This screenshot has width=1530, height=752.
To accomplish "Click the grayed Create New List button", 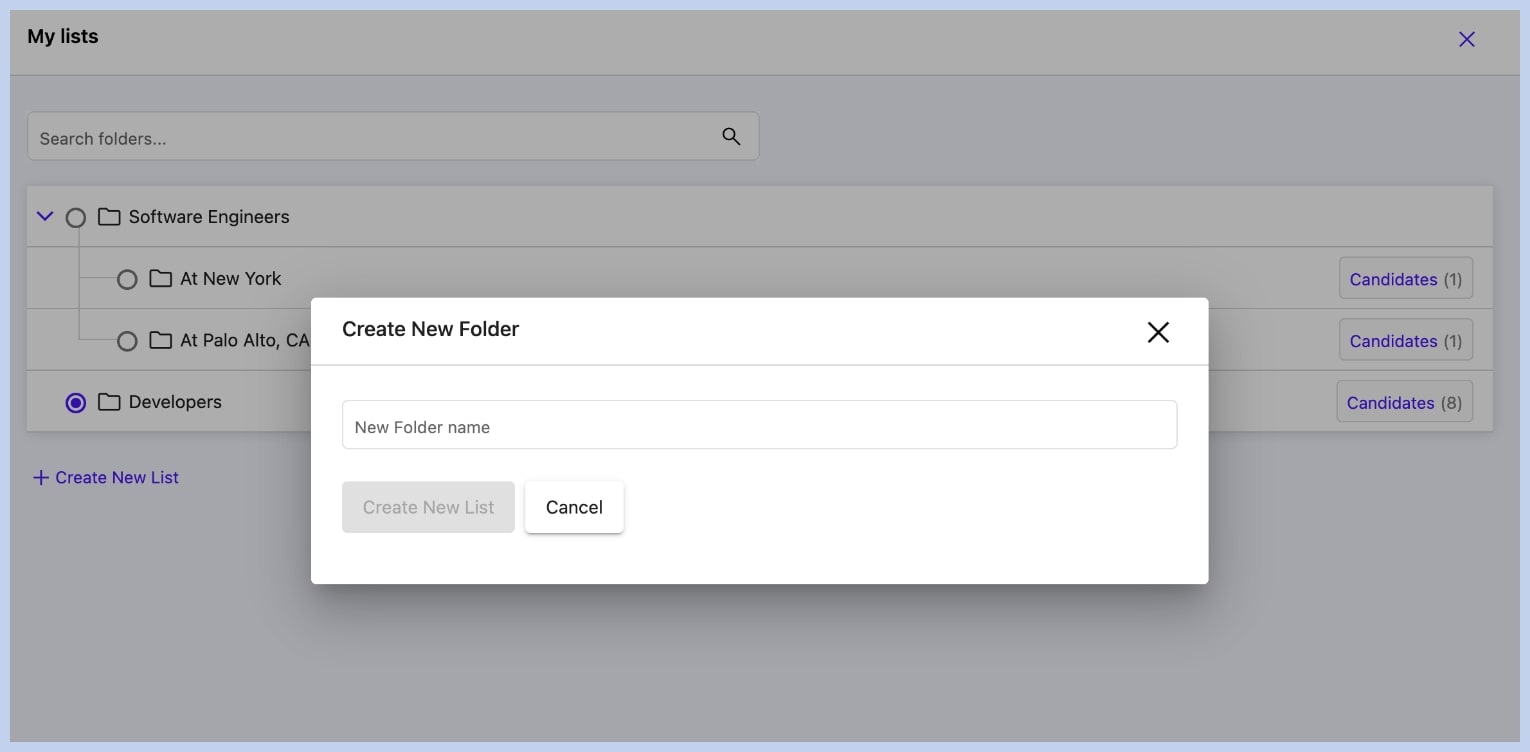I will (x=428, y=507).
